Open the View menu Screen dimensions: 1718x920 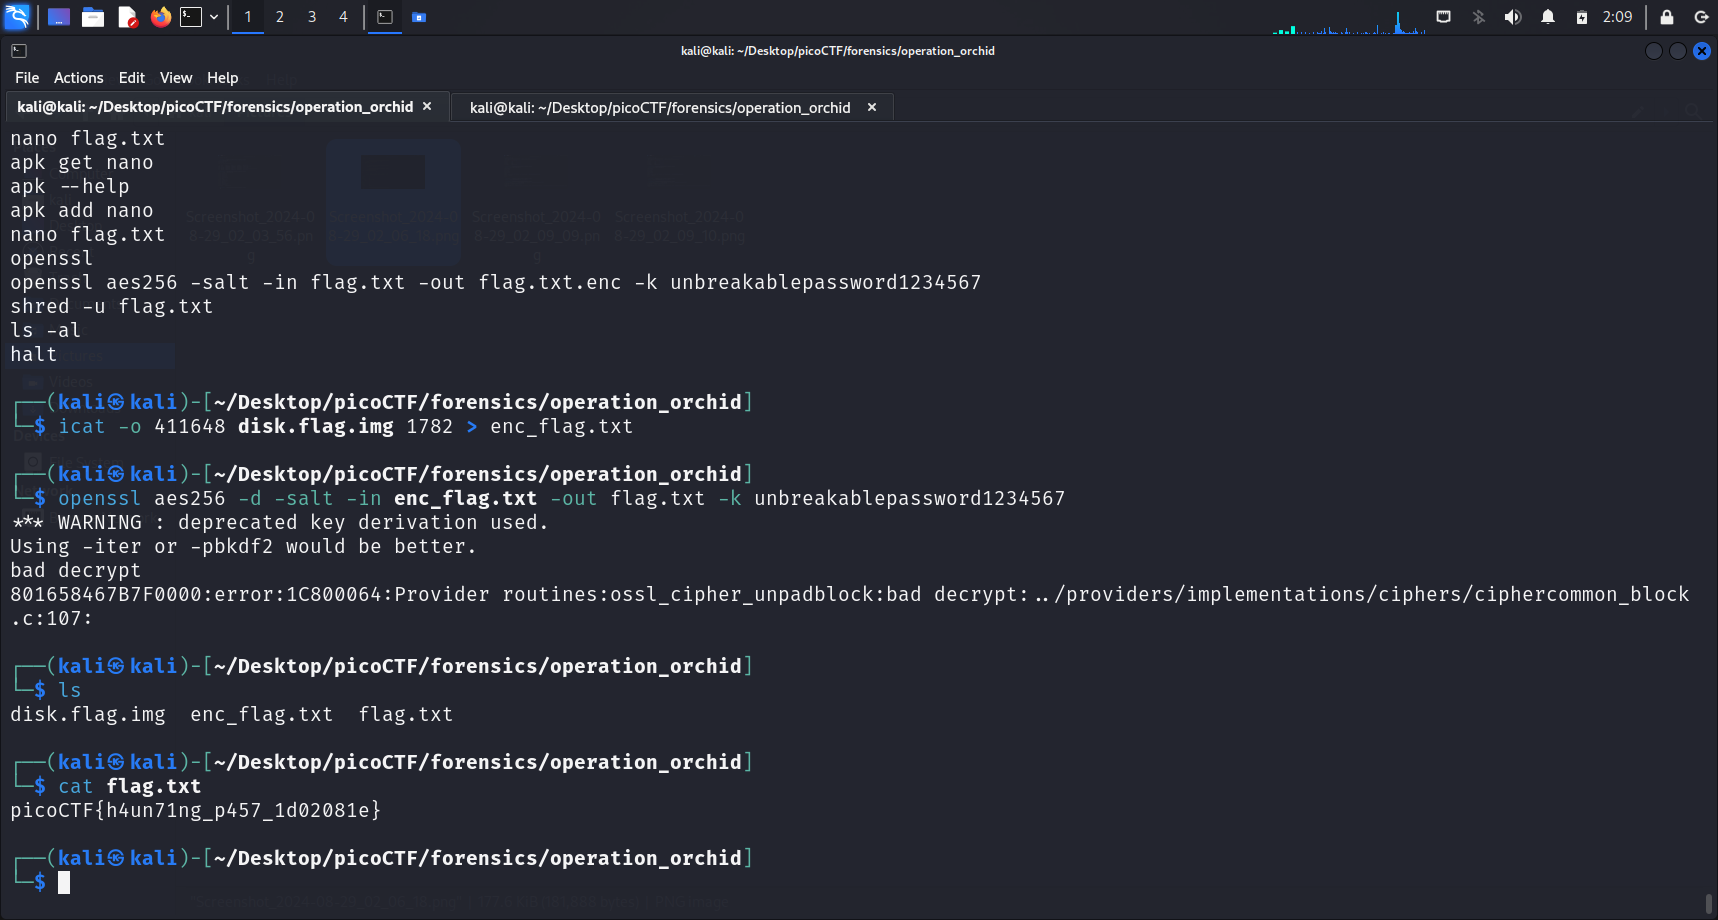click(x=176, y=78)
